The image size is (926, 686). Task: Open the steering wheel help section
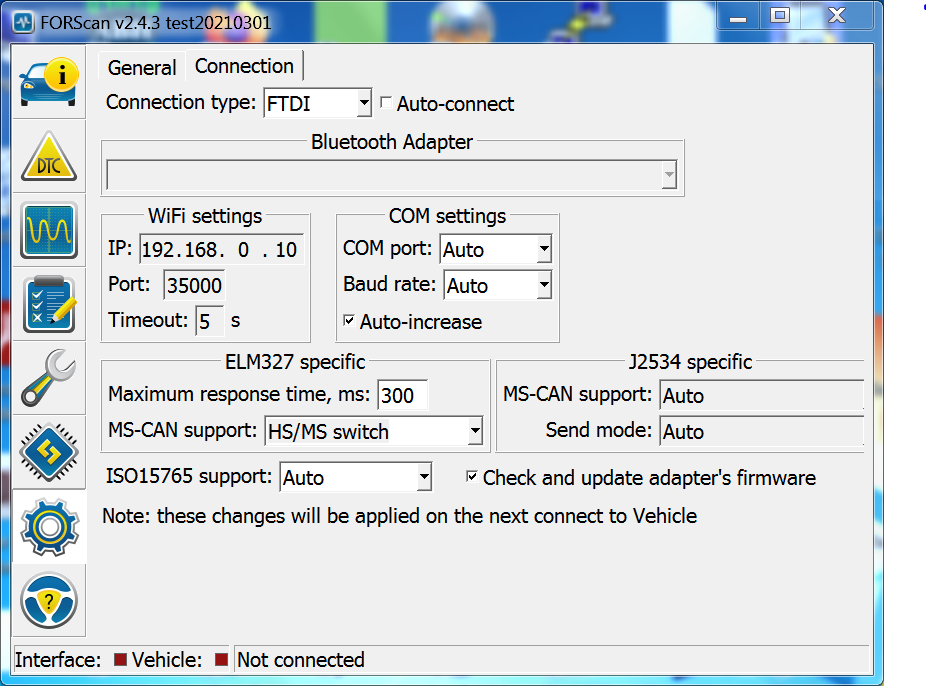point(49,599)
